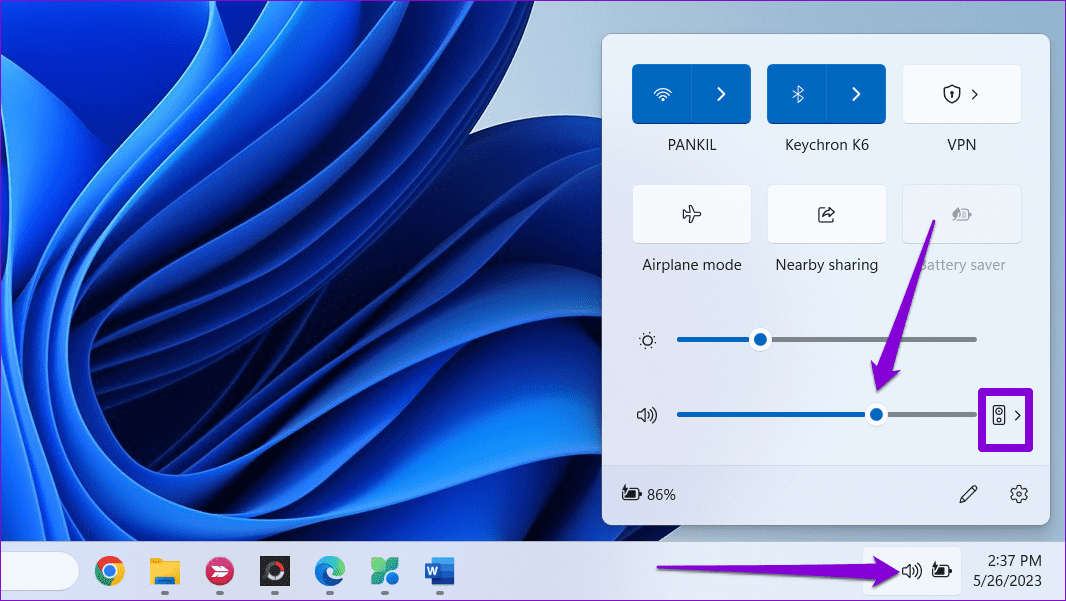Launch Microsoft Edge from taskbar

click(330, 571)
